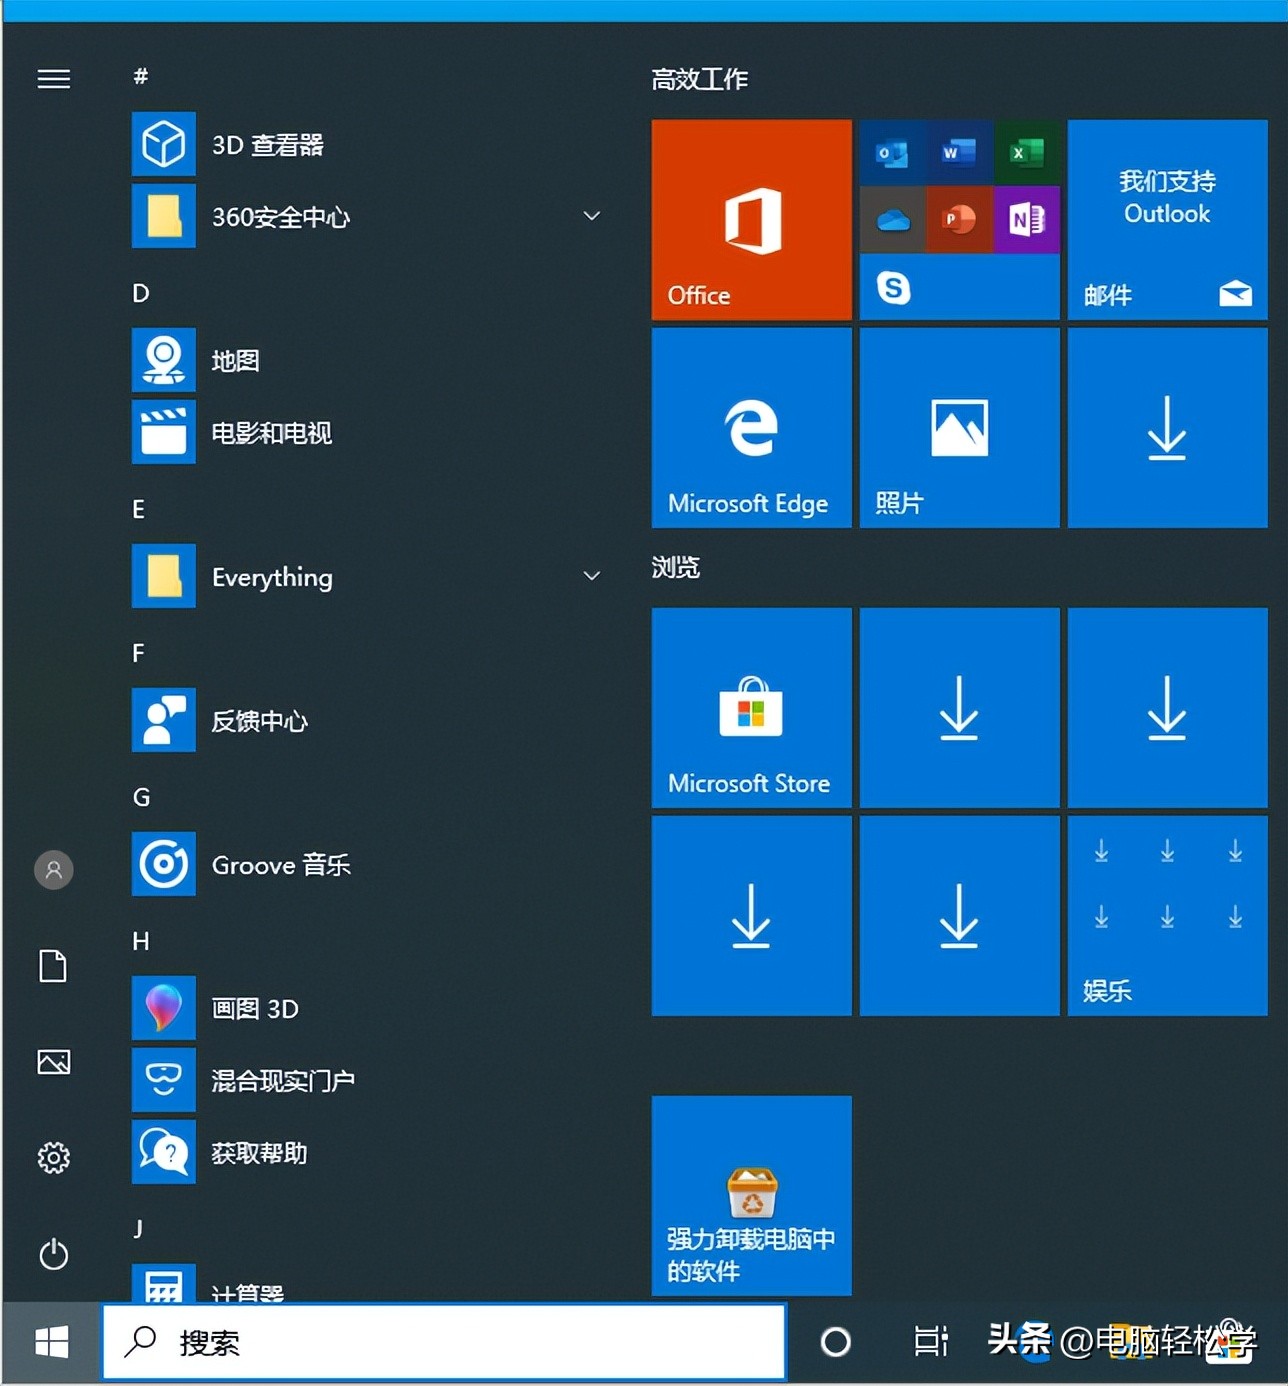Open the 照片 photos tile
This screenshot has height=1386, width=1288.
[x=960, y=428]
